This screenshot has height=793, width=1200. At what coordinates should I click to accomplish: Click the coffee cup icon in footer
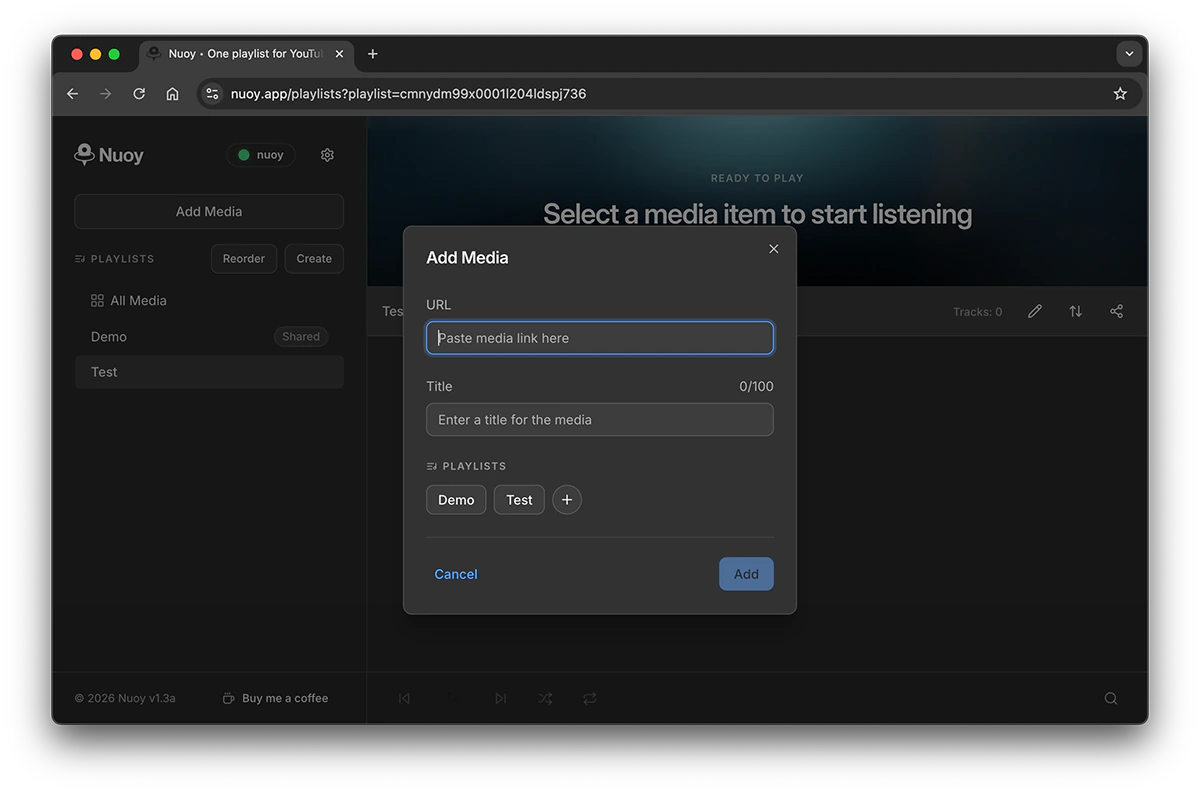229,699
